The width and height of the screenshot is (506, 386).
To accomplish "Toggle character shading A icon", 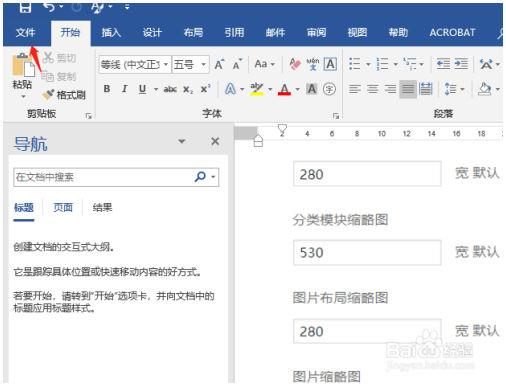I will 312,89.
